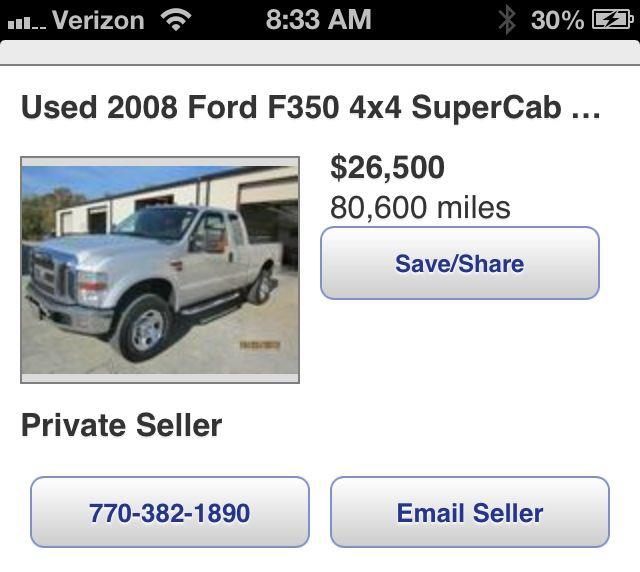This screenshot has width=640, height=572.
Task: Tap the 8:33 AM clock
Action: [x=319, y=19]
